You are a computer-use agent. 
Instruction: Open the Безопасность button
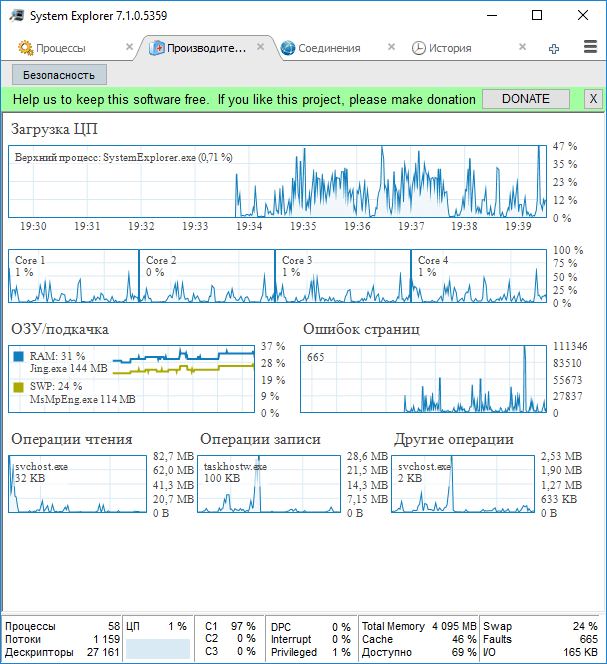59,75
